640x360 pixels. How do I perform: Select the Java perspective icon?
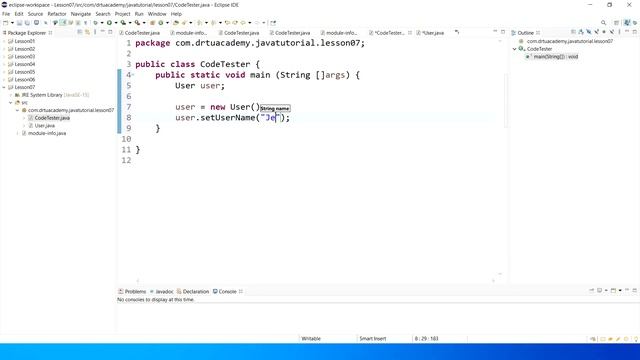click(x=627, y=23)
